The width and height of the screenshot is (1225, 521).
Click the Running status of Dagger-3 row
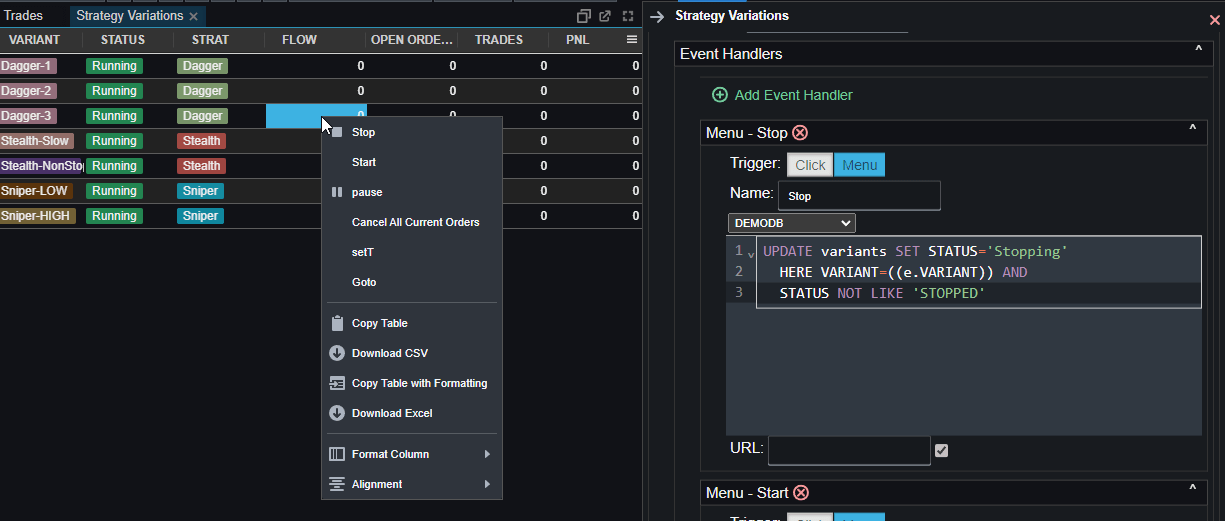[x=114, y=116]
